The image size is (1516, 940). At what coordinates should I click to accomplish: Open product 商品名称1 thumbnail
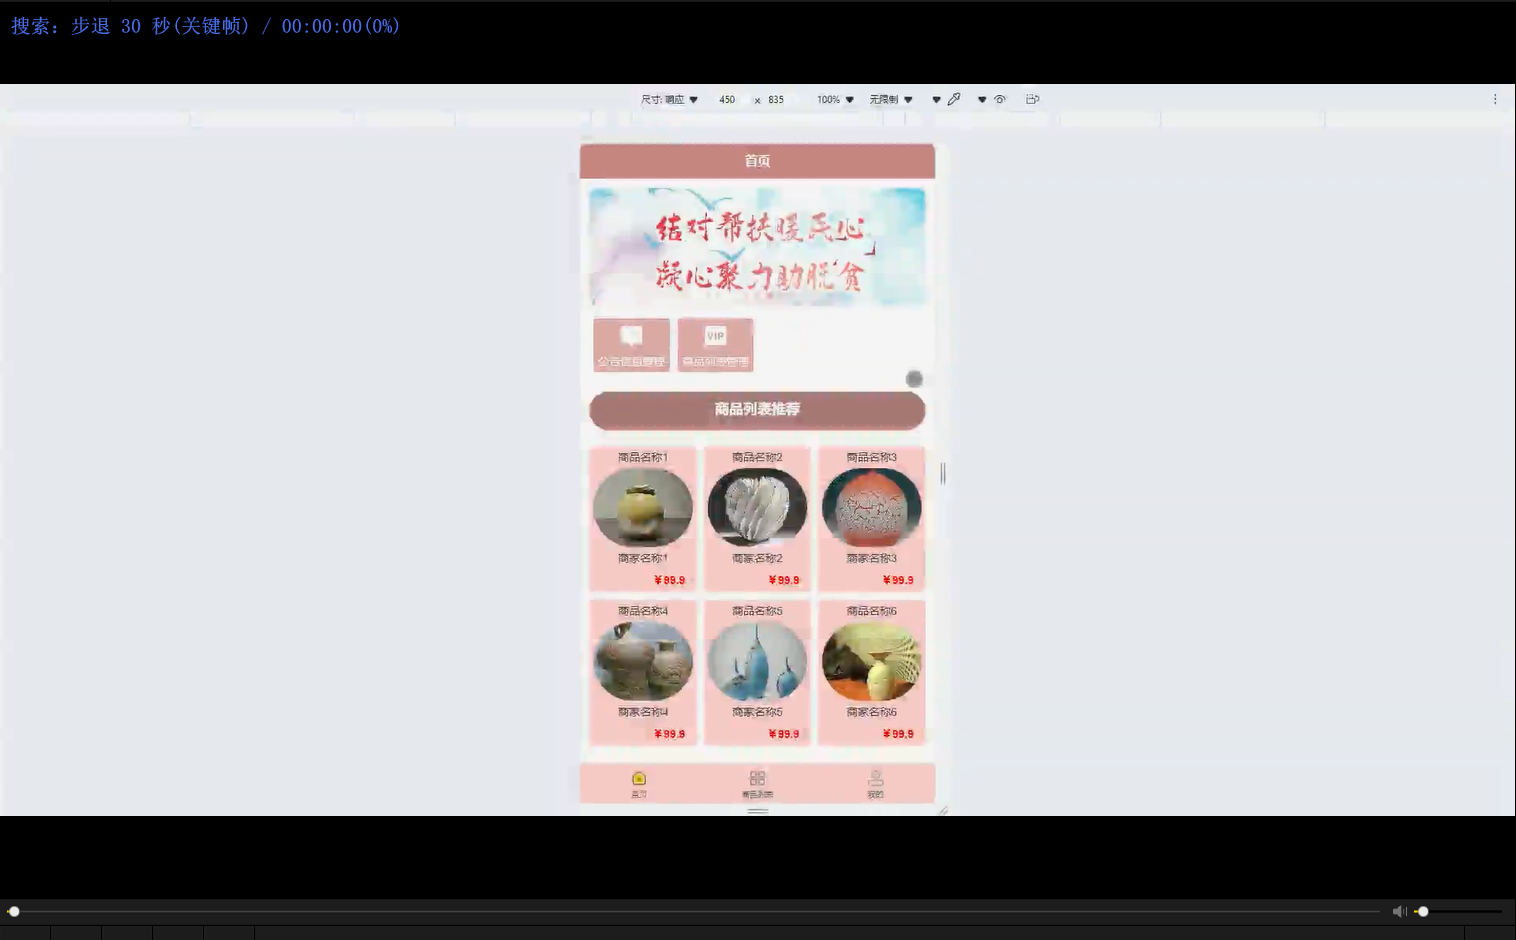pyautogui.click(x=643, y=507)
